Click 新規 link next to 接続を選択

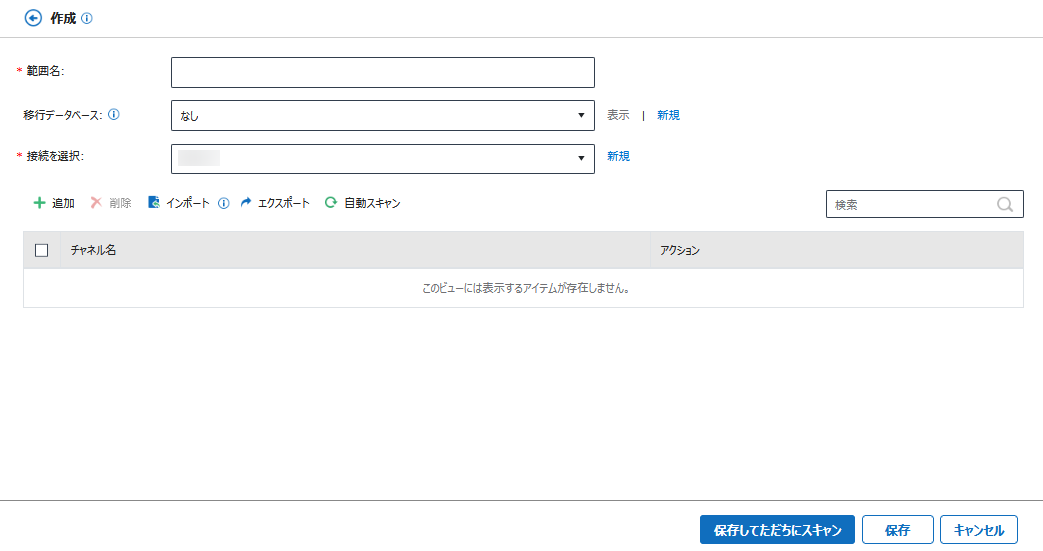618,156
